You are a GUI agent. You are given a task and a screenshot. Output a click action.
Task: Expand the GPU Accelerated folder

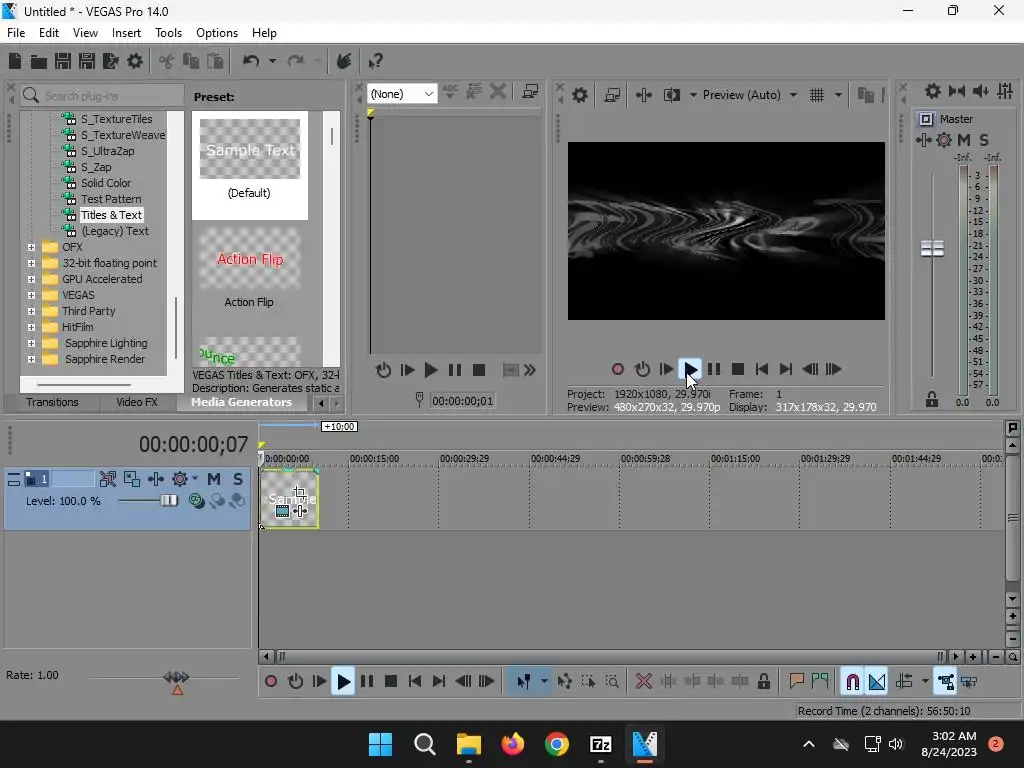point(31,279)
